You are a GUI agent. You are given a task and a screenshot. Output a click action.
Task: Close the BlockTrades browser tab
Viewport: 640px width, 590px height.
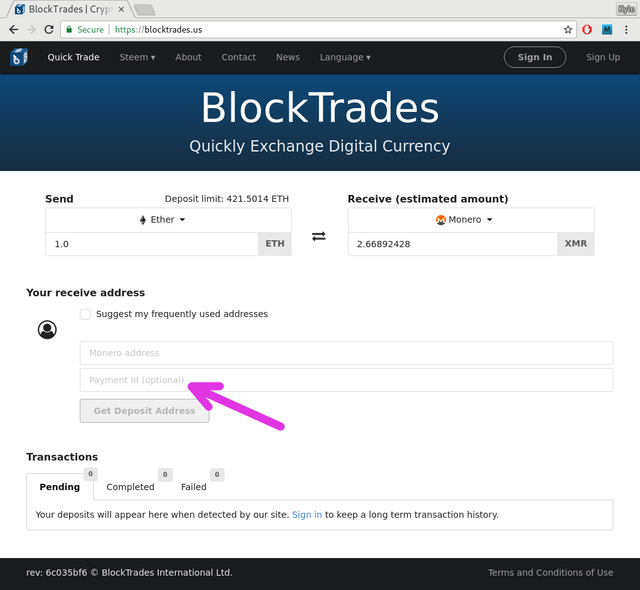pyautogui.click(x=121, y=9)
